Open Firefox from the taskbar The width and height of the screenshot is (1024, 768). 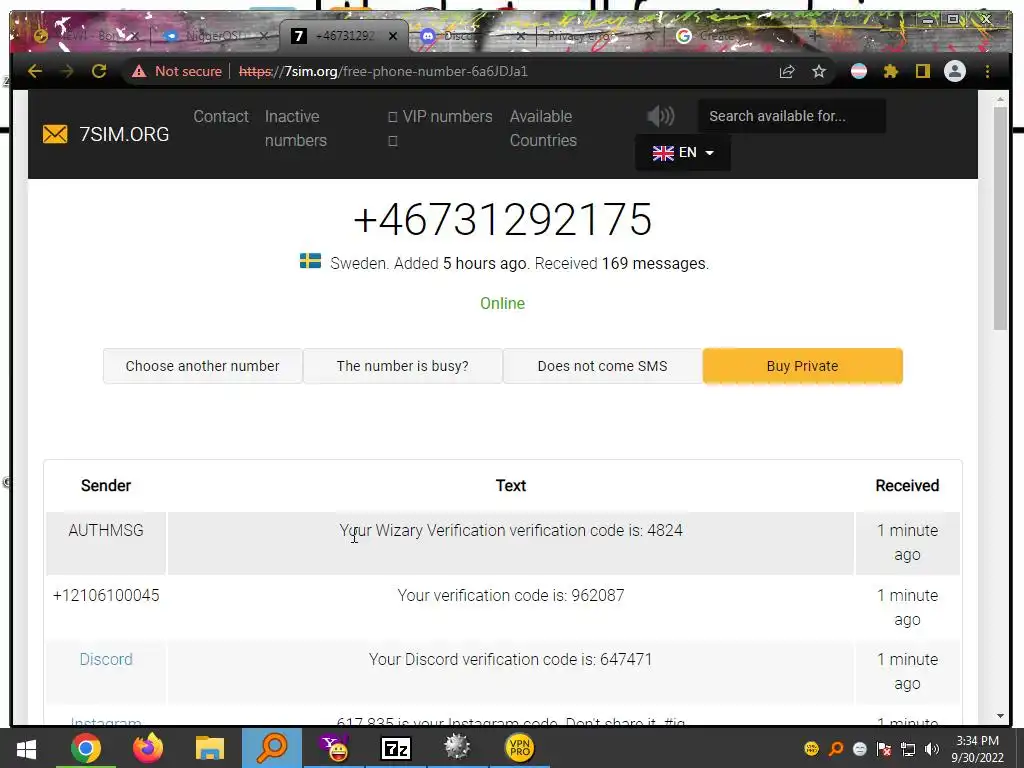point(148,748)
